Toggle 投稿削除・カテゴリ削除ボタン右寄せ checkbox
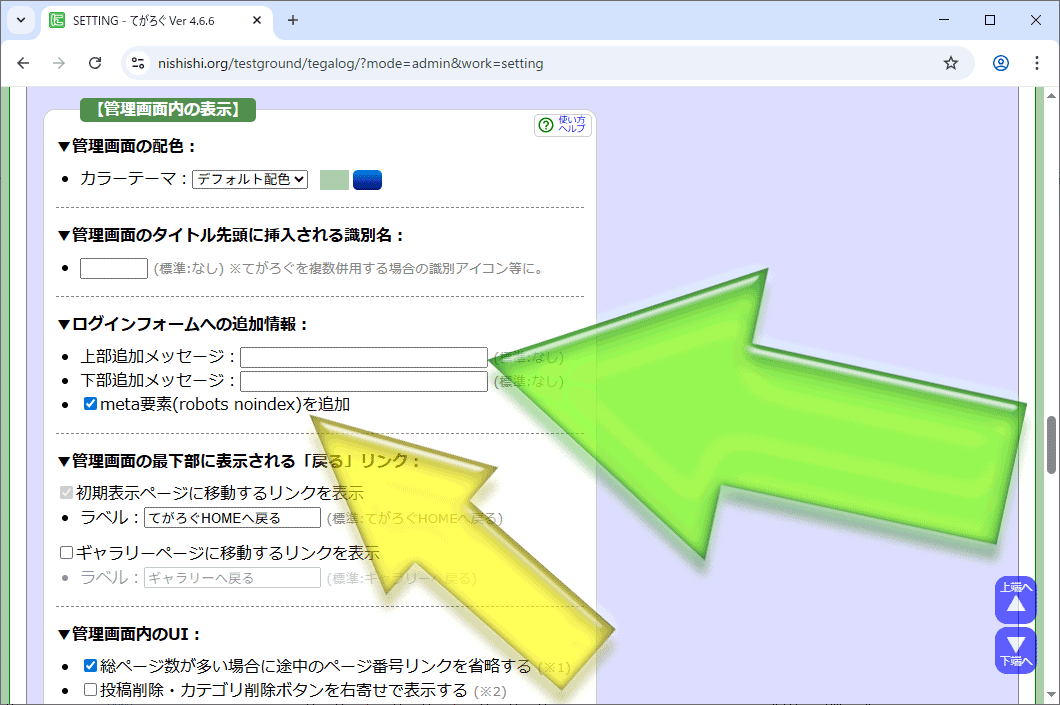This screenshot has width=1060, height=705. 90,690
